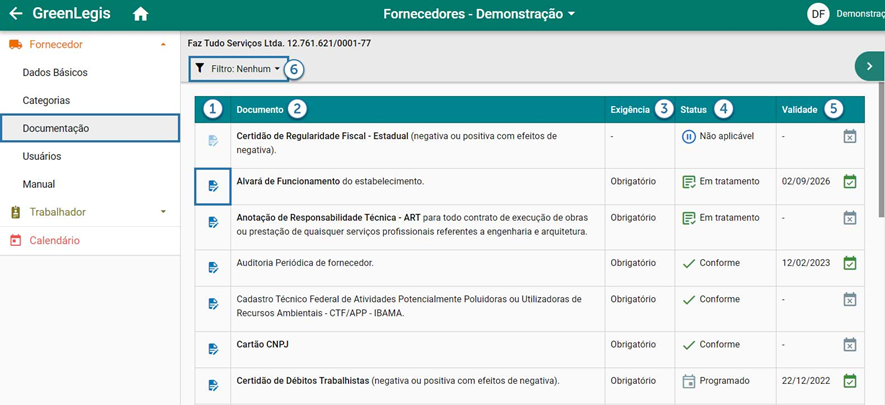Open Manual in sidebar
885x405 pixels.
tap(39, 184)
